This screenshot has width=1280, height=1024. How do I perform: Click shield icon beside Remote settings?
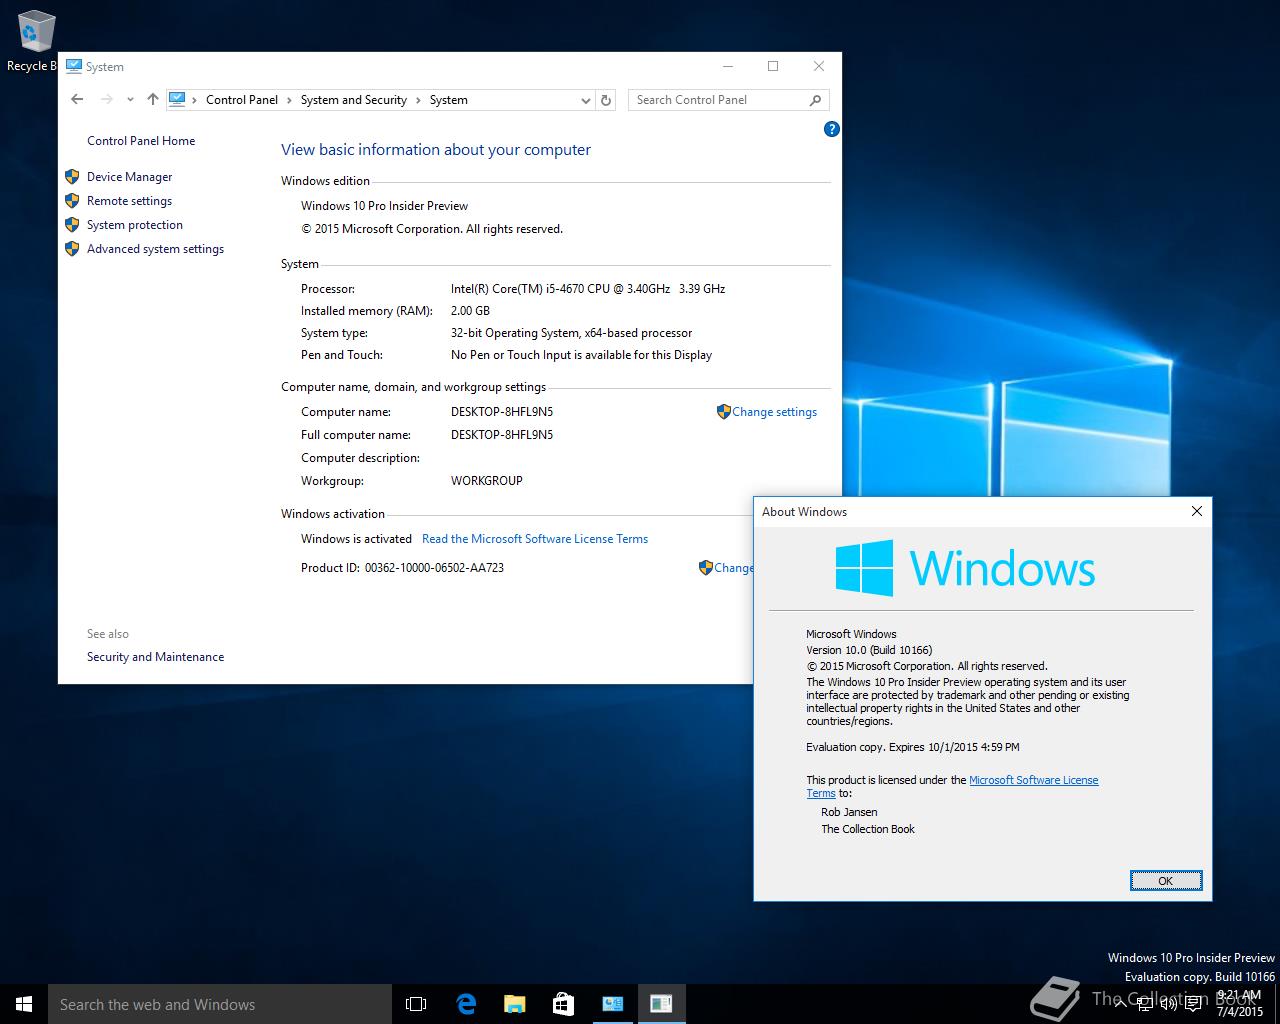tap(72, 200)
